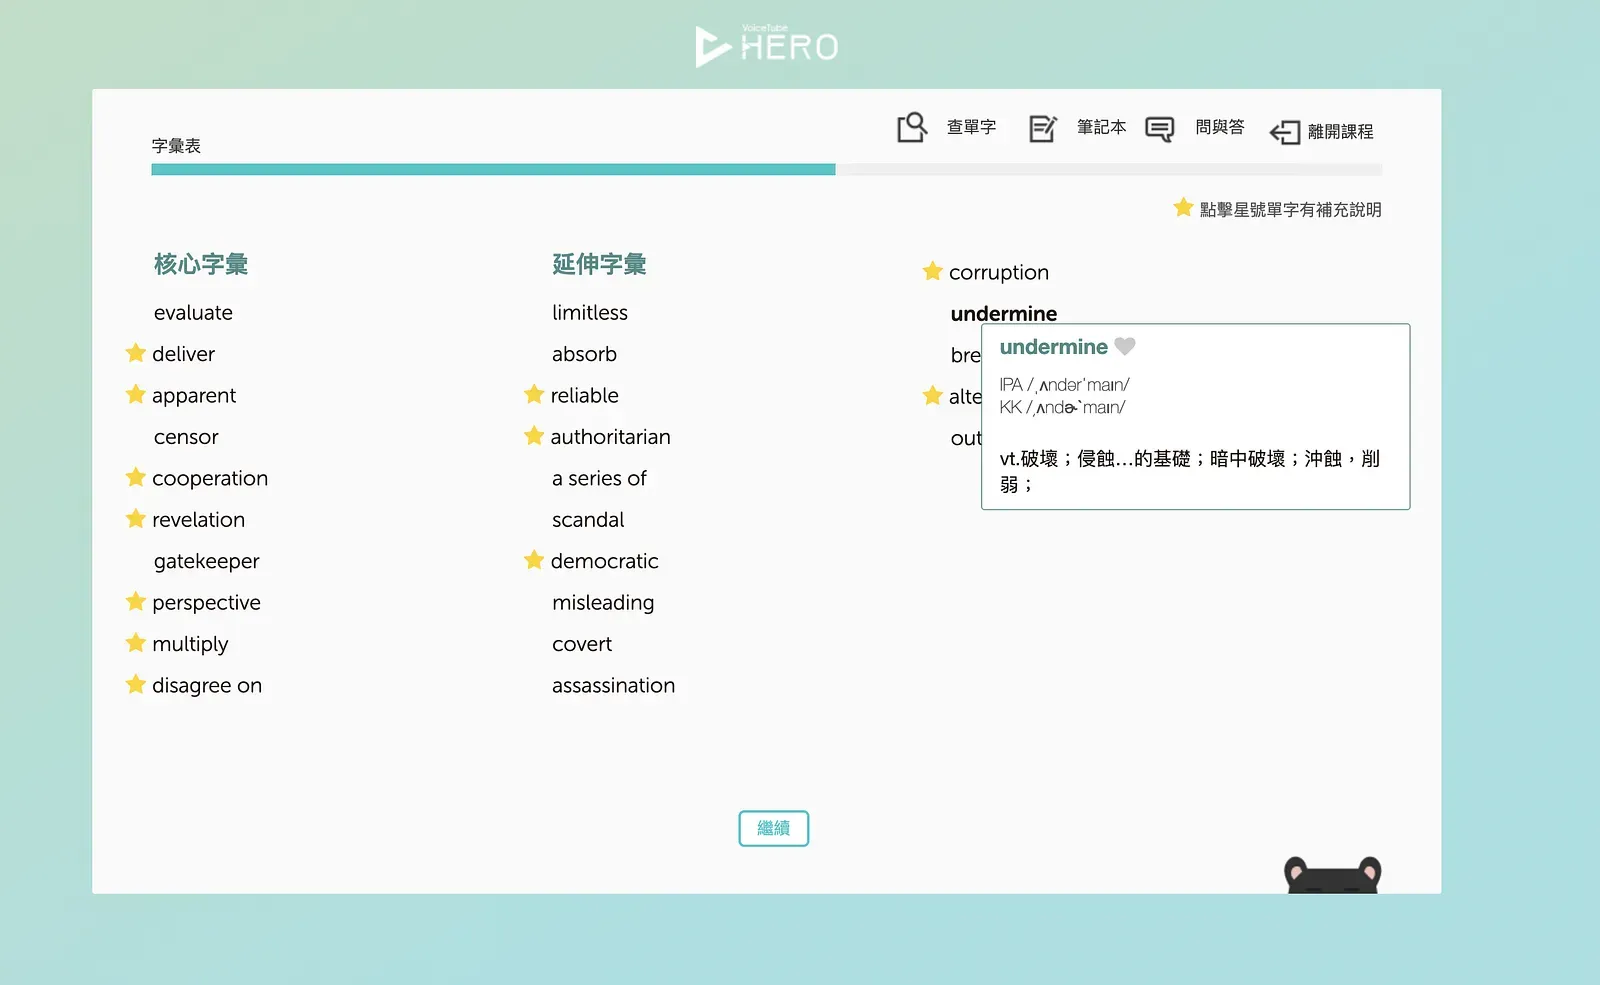The width and height of the screenshot is (1600, 985).
Task: Click the star next to disagree on
Action: point(136,684)
